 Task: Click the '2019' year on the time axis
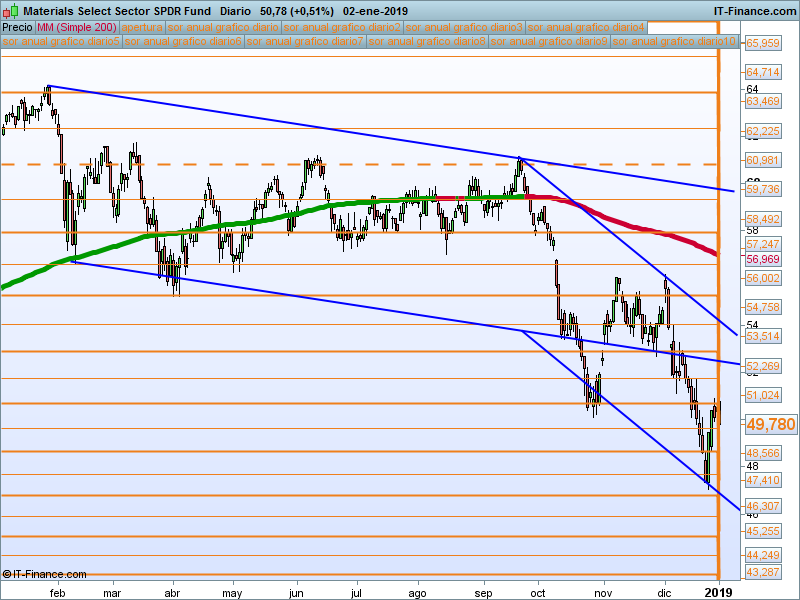718,593
